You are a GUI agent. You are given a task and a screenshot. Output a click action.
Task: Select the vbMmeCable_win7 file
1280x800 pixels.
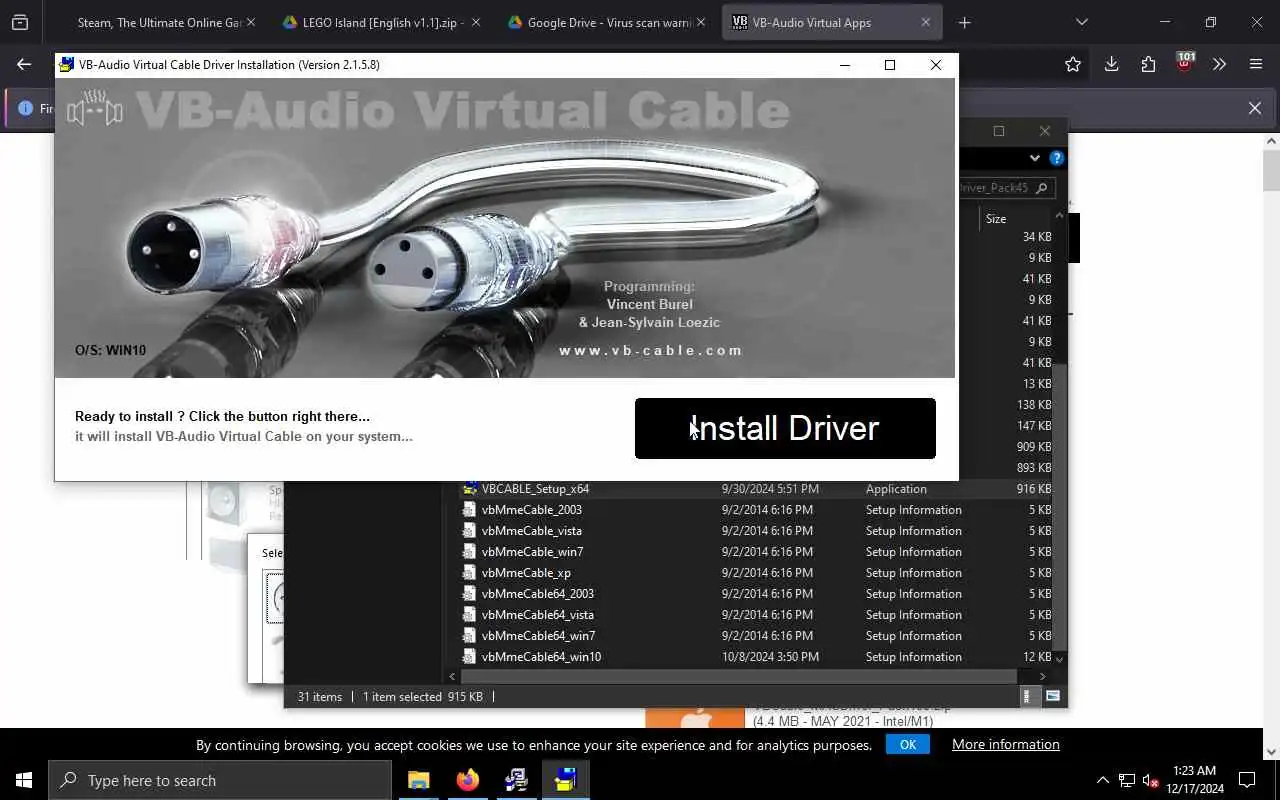(756, 552)
